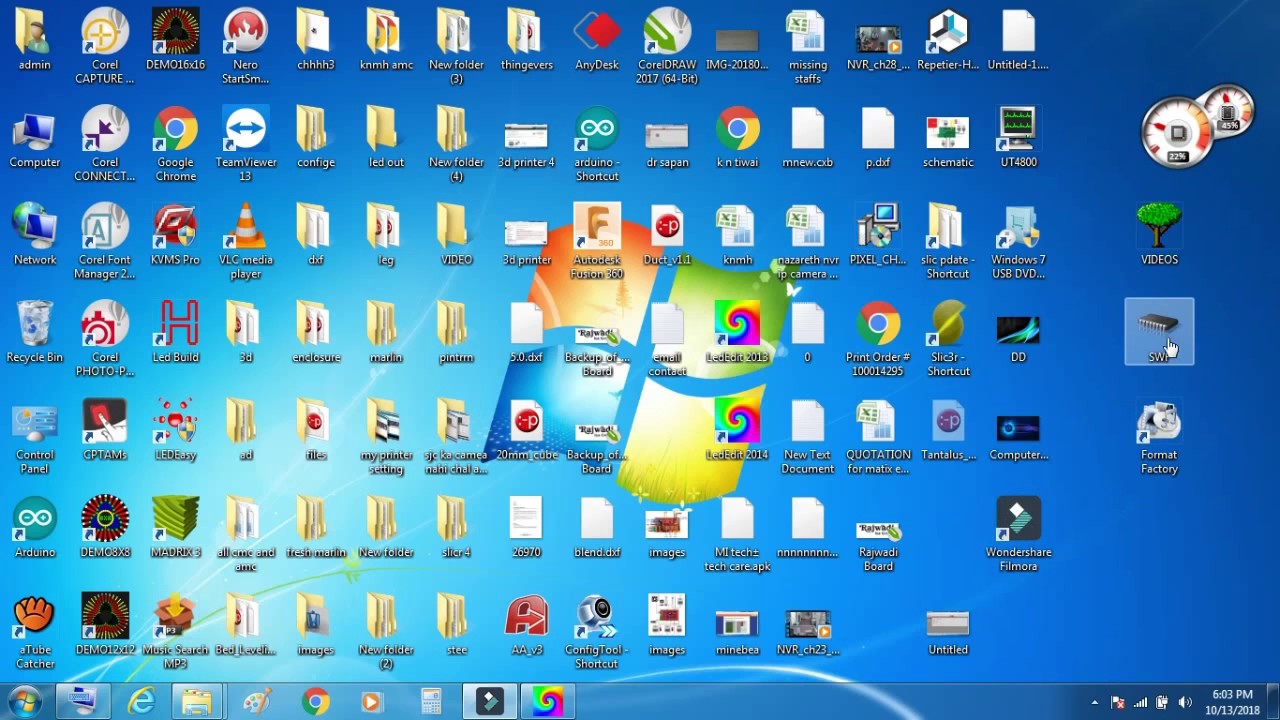The width and height of the screenshot is (1280, 720).
Task: Click the rainbow LedEdit taskbar icon
Action: [x=547, y=702]
